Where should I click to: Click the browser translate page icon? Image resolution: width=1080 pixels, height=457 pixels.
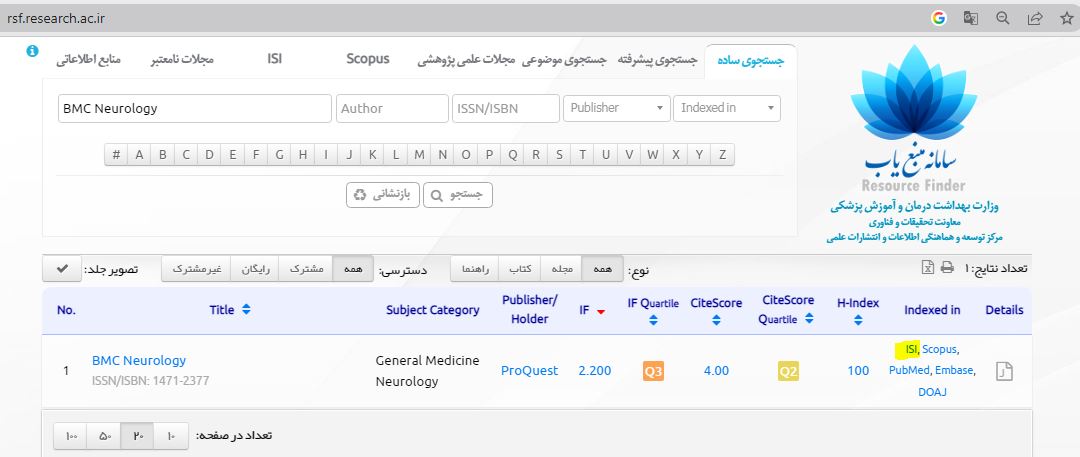[x=970, y=18]
